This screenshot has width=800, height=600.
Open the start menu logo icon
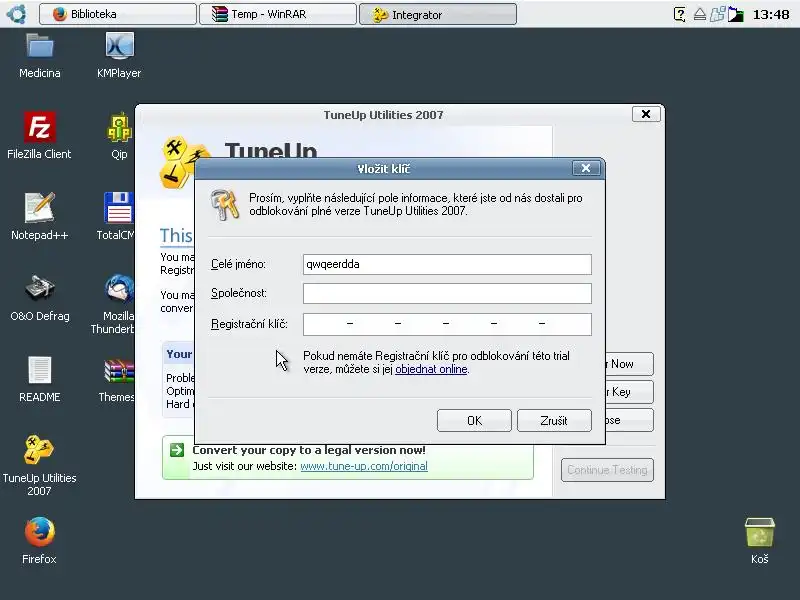tap(16, 14)
